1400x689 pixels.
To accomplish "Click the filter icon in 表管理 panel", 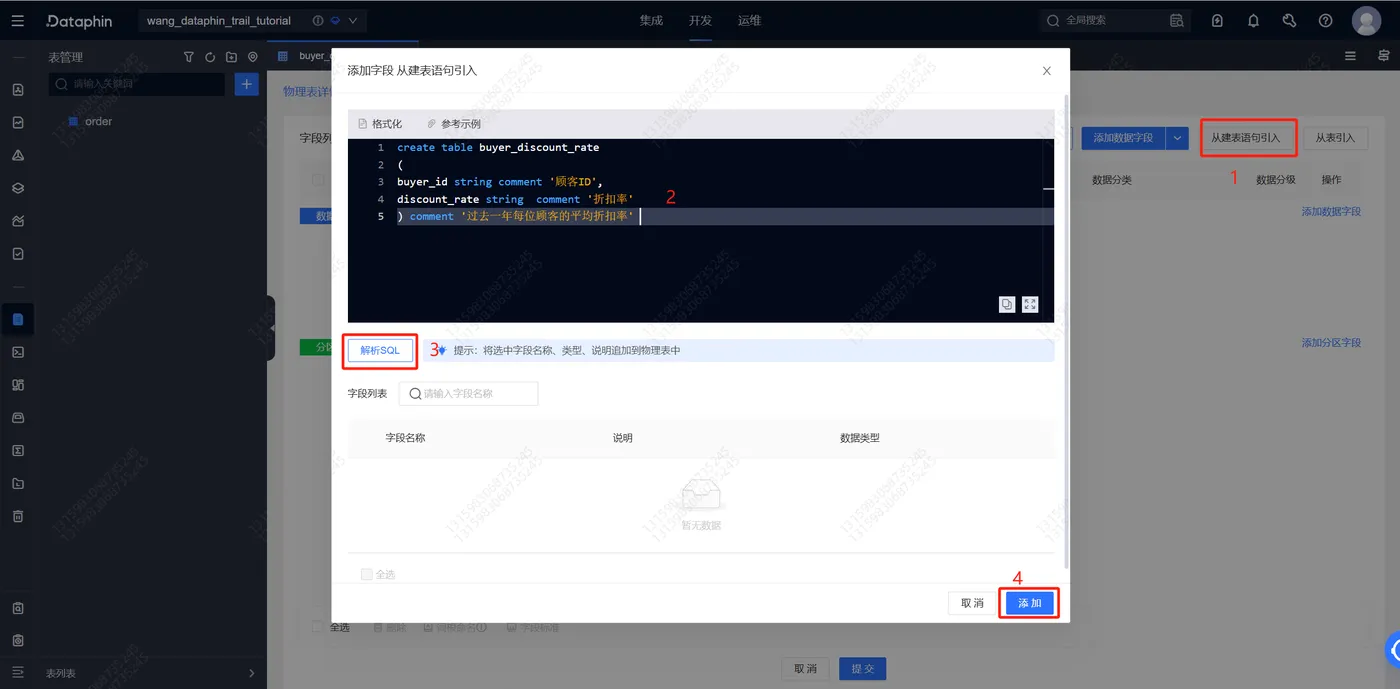I will click(x=189, y=57).
